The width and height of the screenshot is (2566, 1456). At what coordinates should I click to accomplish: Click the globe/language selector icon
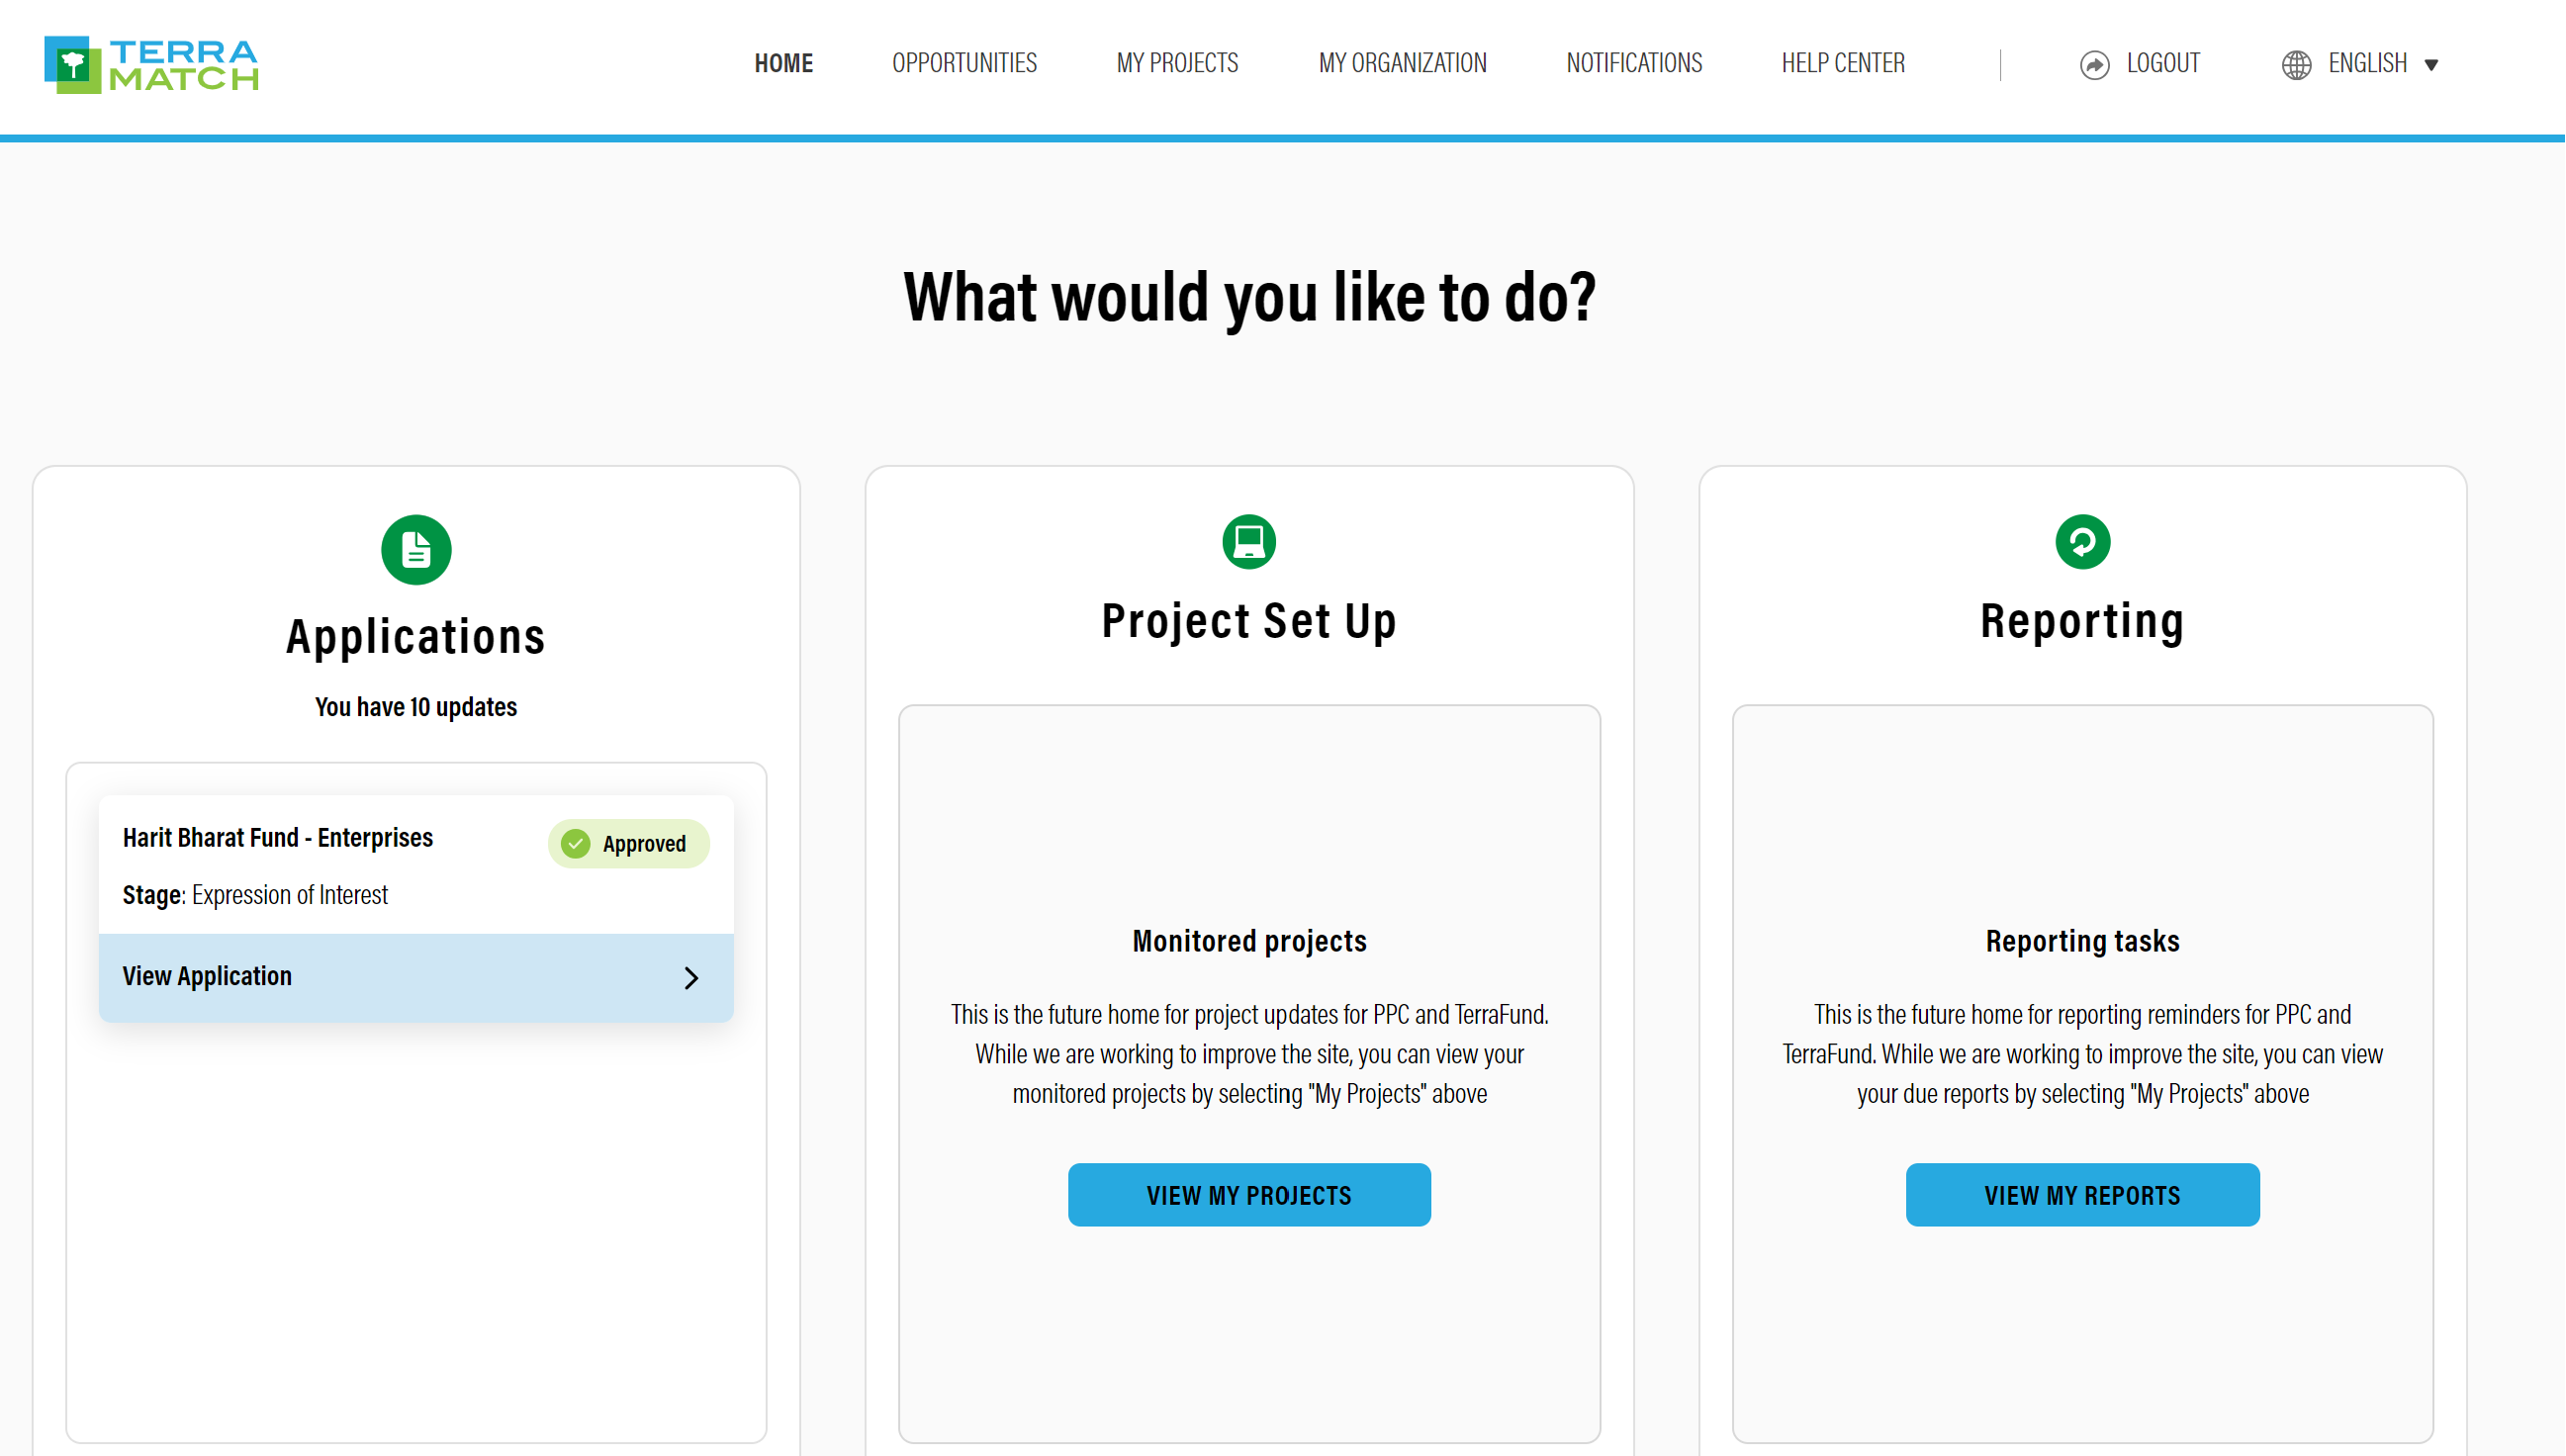pos(2296,63)
